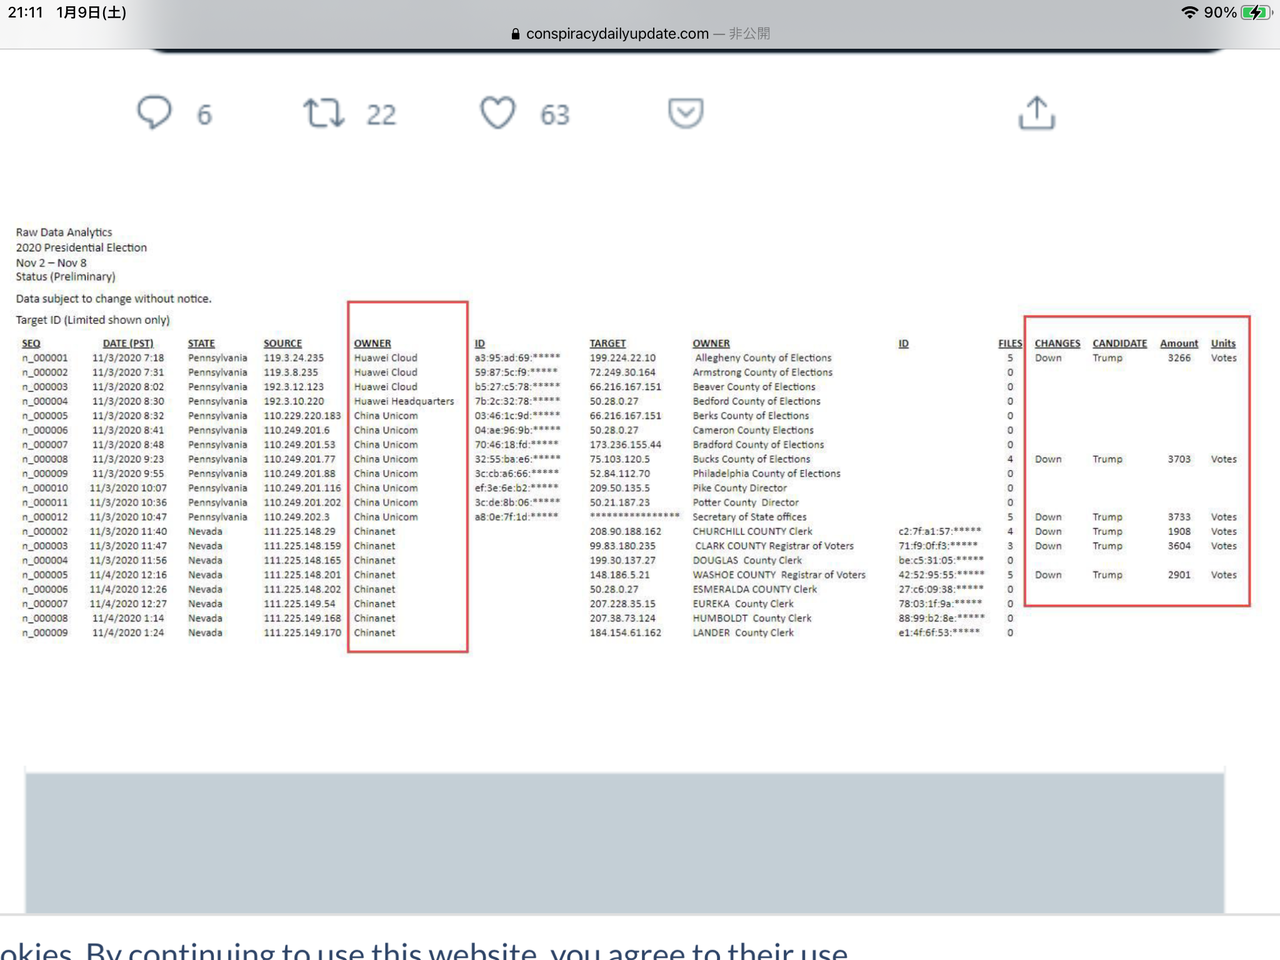Click 'Secretary of State offices' cell
The width and height of the screenshot is (1280, 960).
tap(750, 517)
